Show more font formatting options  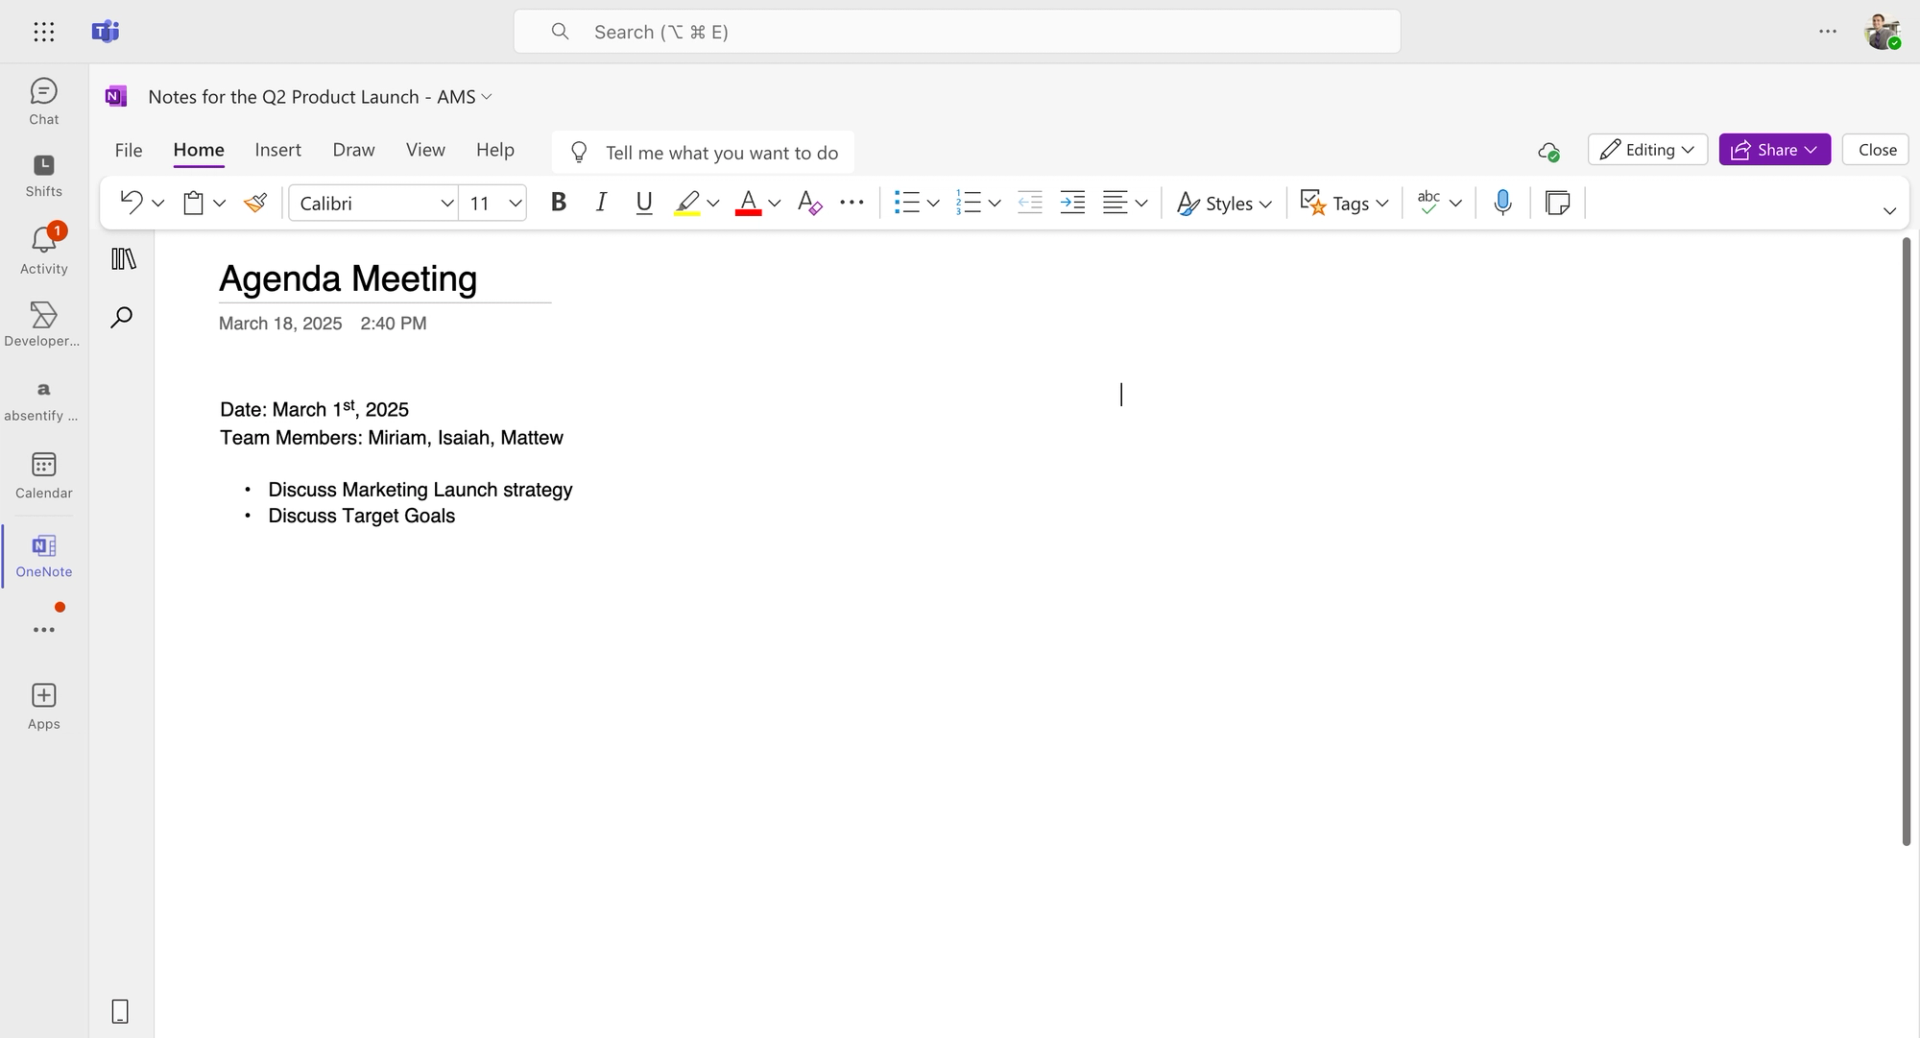coord(852,203)
